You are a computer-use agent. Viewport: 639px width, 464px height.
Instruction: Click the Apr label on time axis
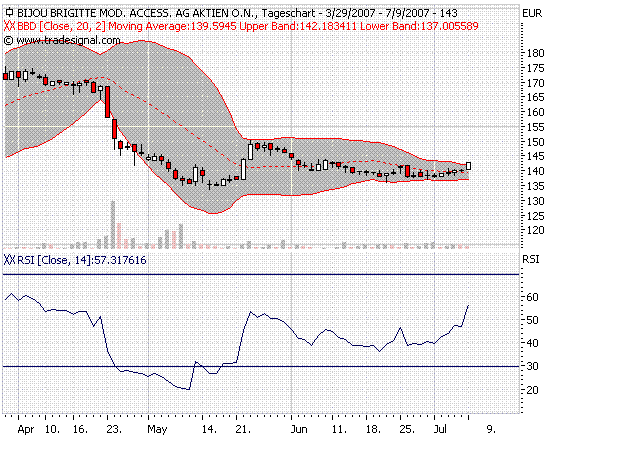pos(26,429)
